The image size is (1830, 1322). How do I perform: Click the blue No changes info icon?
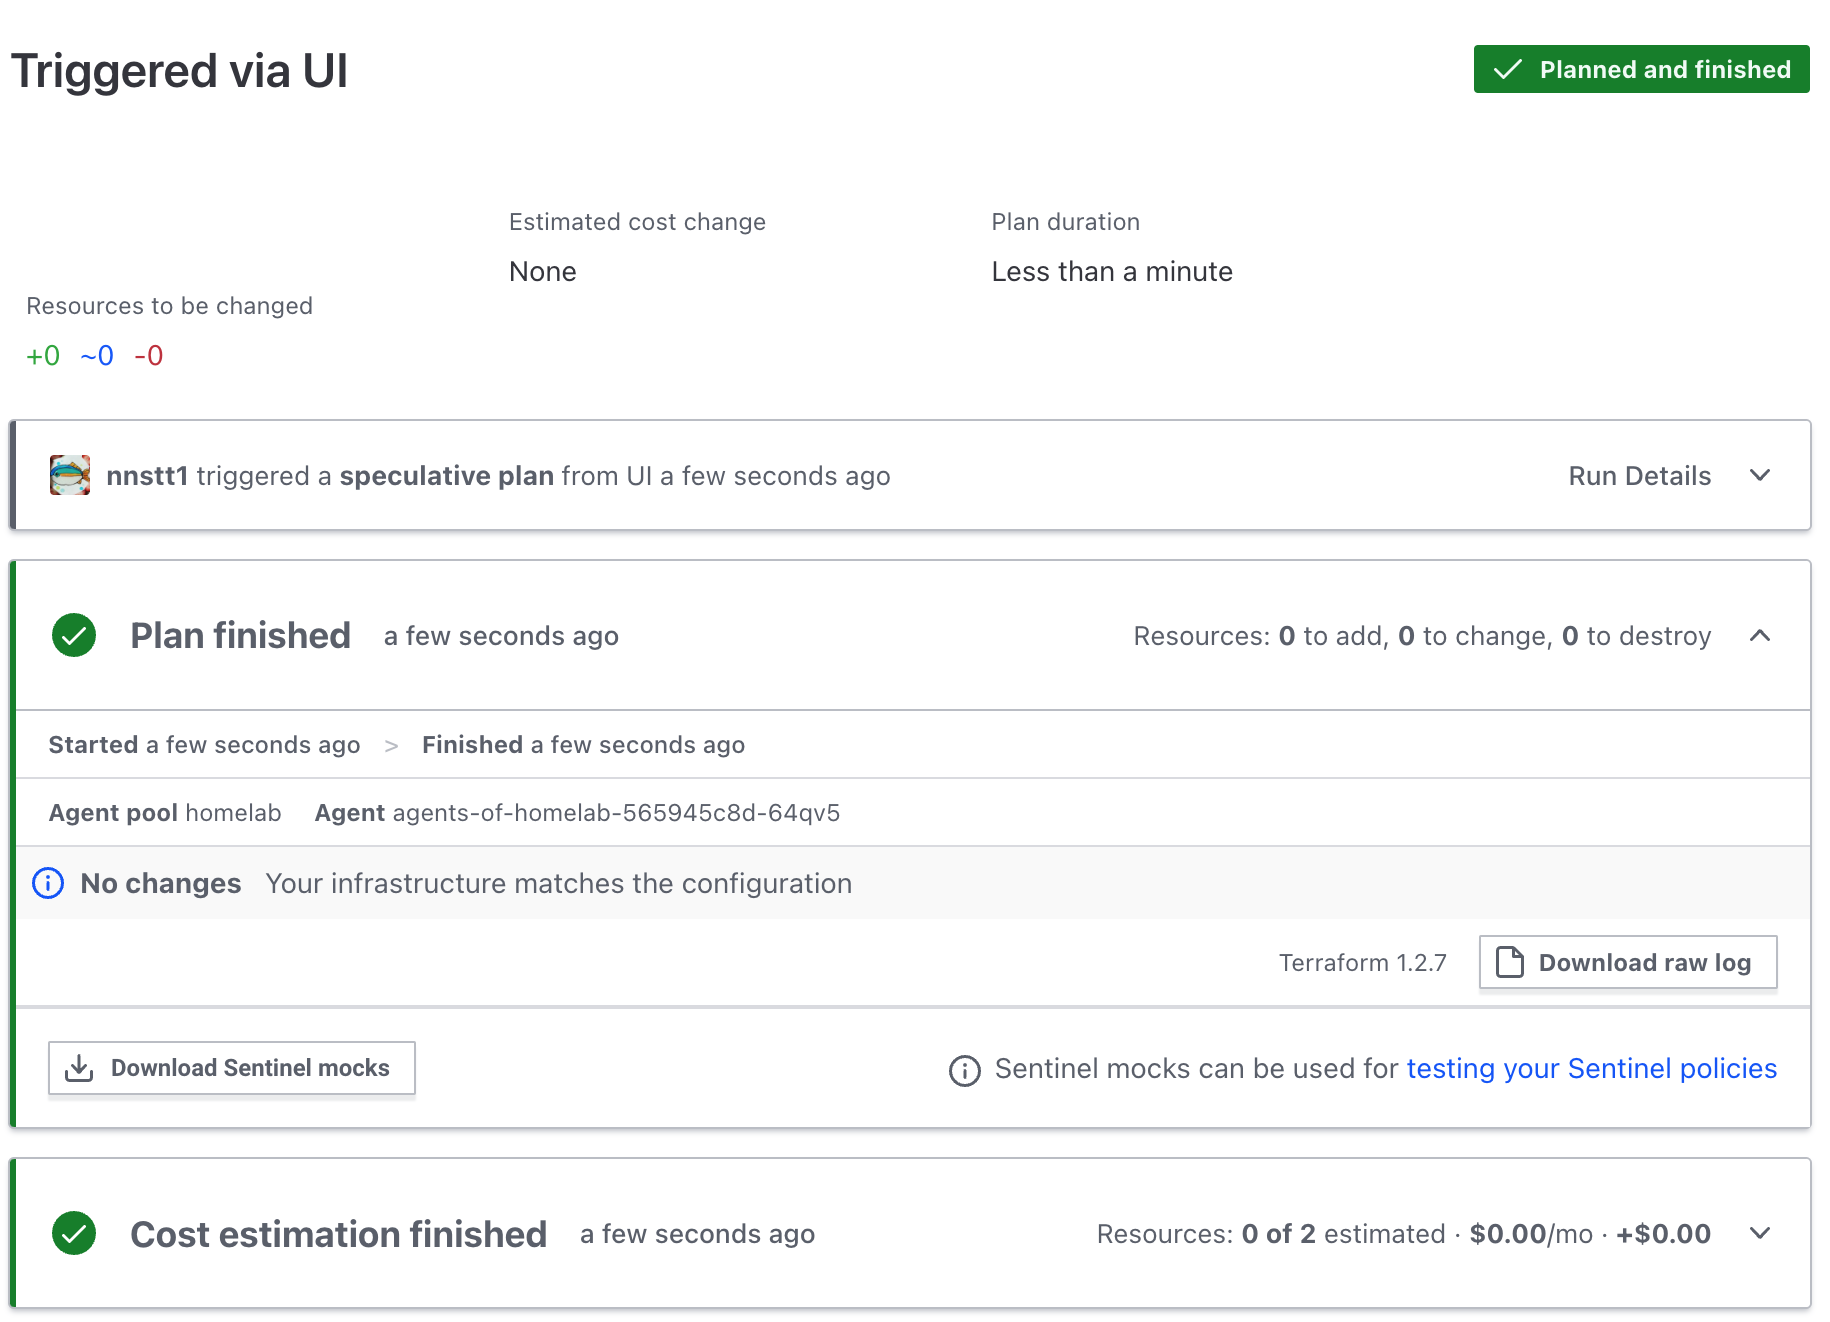click(48, 884)
